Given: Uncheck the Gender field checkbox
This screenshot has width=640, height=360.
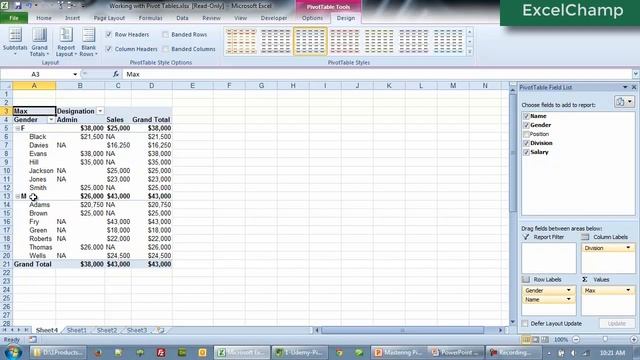Looking at the screenshot, I should pyautogui.click(x=526, y=125).
